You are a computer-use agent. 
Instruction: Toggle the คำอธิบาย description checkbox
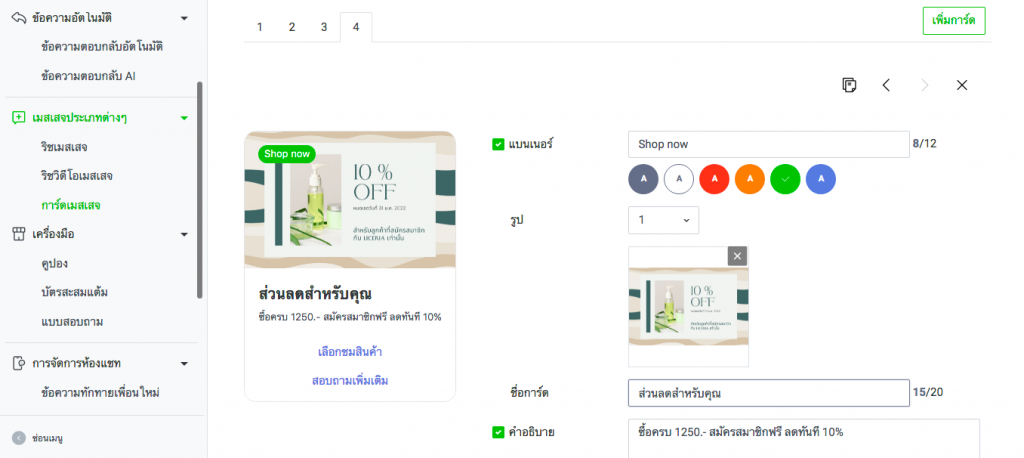coord(498,432)
